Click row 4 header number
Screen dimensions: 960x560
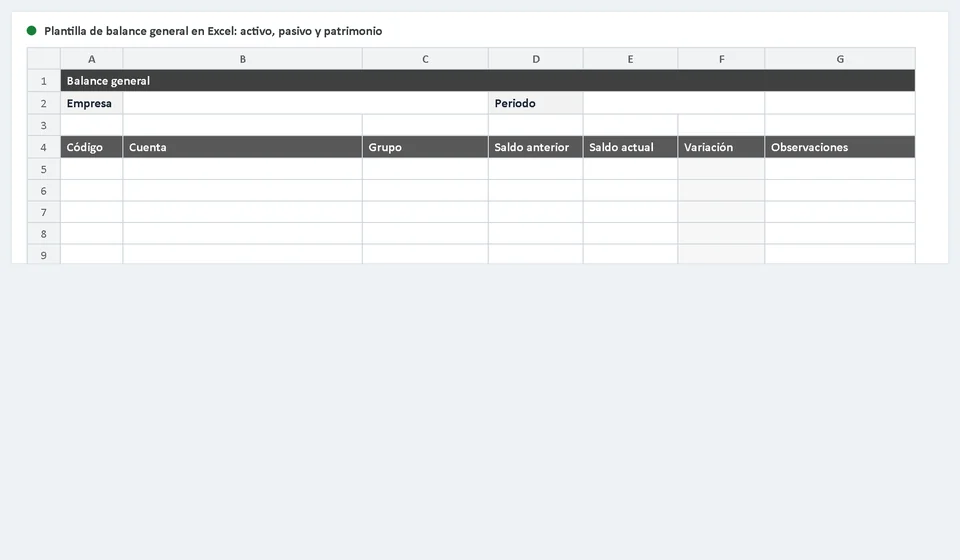[43, 147]
